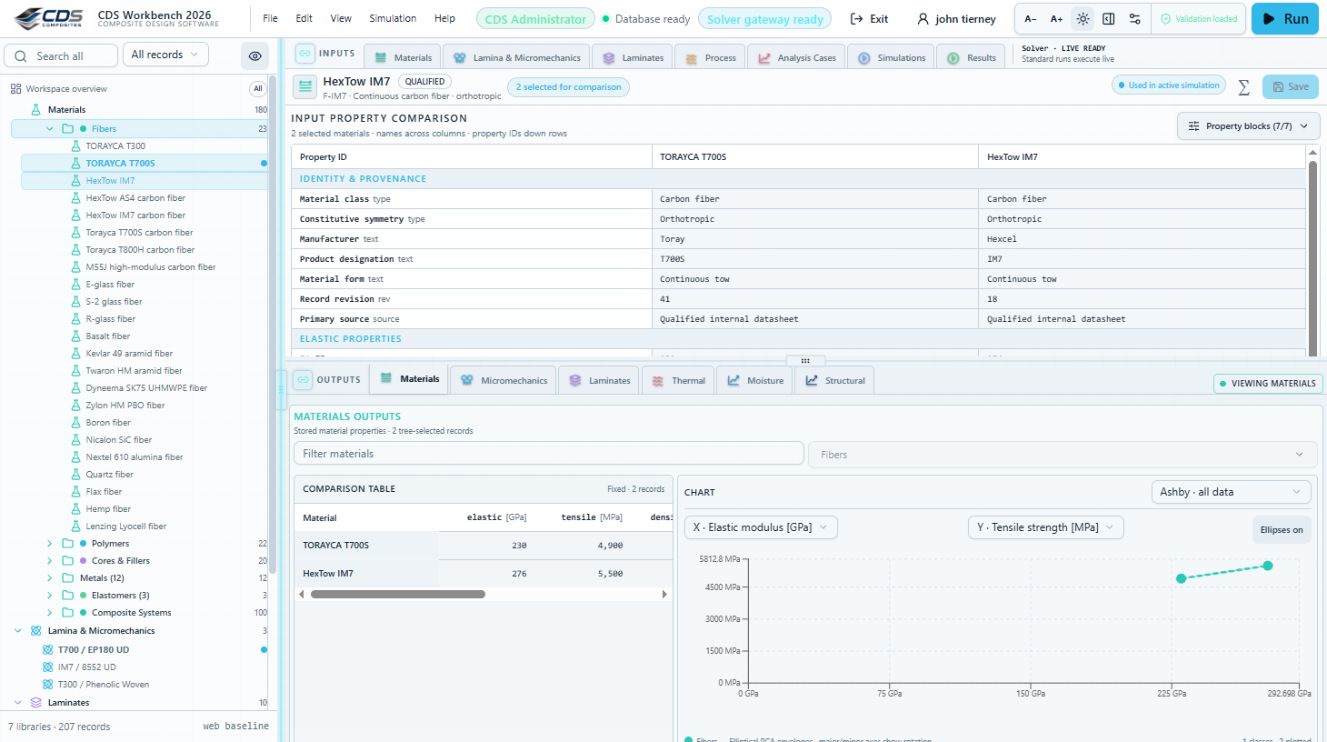Click the Lamina & Micromechanics tree icon

click(37, 631)
